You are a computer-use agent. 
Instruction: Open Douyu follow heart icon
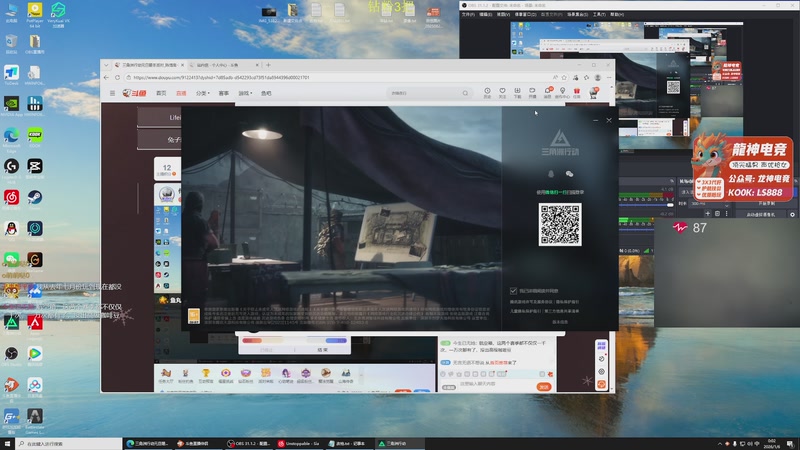pos(503,92)
